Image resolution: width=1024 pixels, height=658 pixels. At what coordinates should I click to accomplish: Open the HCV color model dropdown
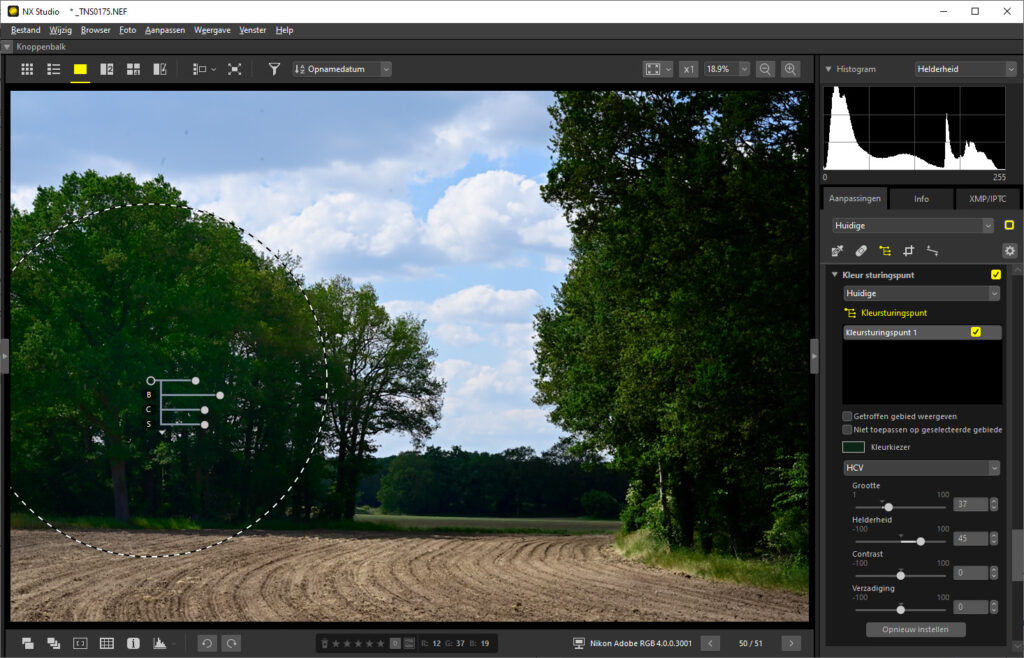921,468
